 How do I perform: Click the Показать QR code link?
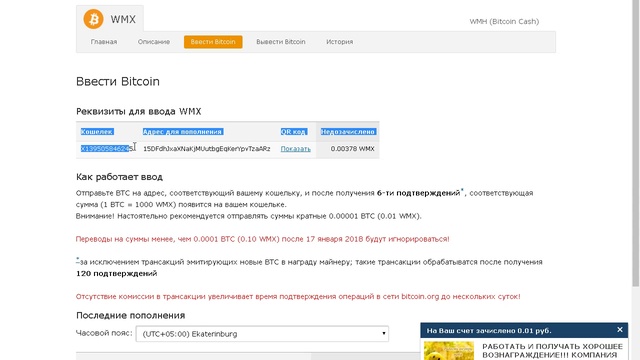pyautogui.click(x=296, y=149)
